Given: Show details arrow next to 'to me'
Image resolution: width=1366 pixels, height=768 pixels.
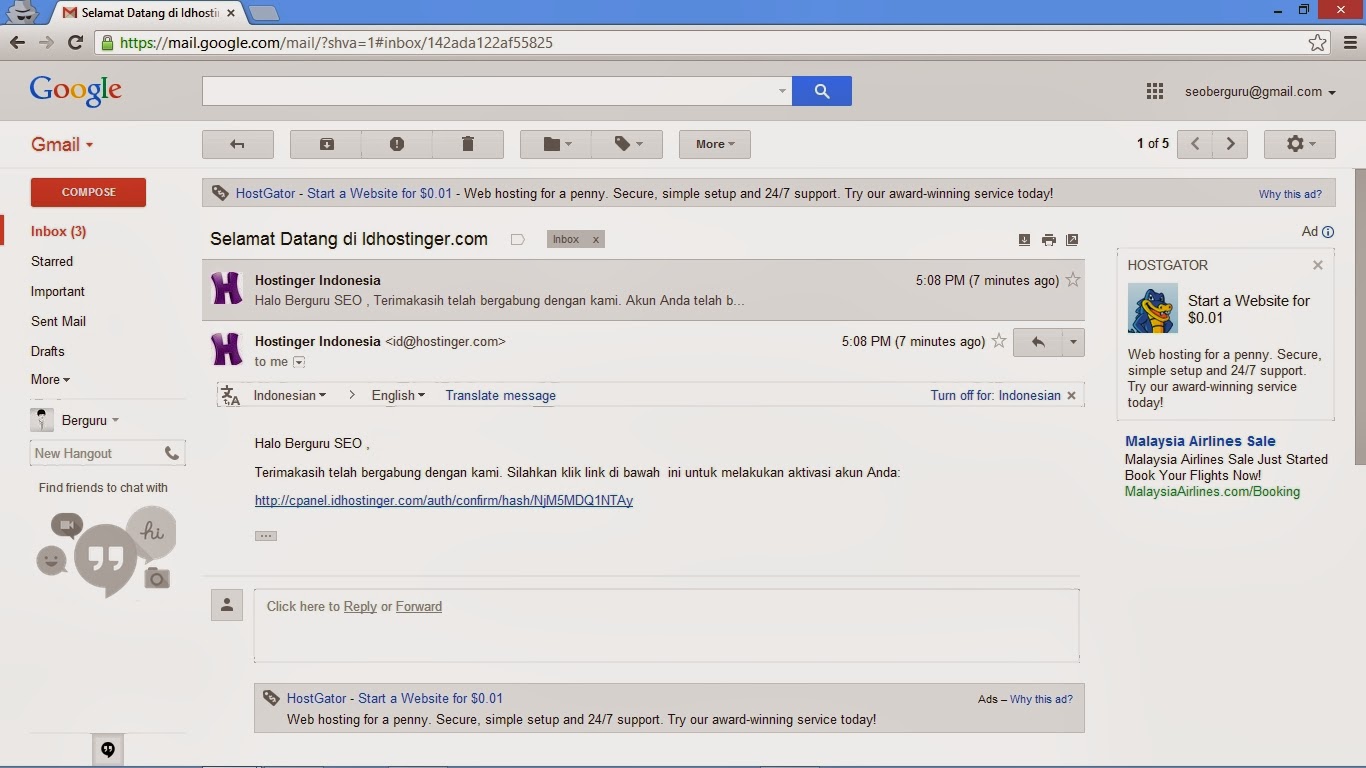Looking at the screenshot, I should [299, 362].
